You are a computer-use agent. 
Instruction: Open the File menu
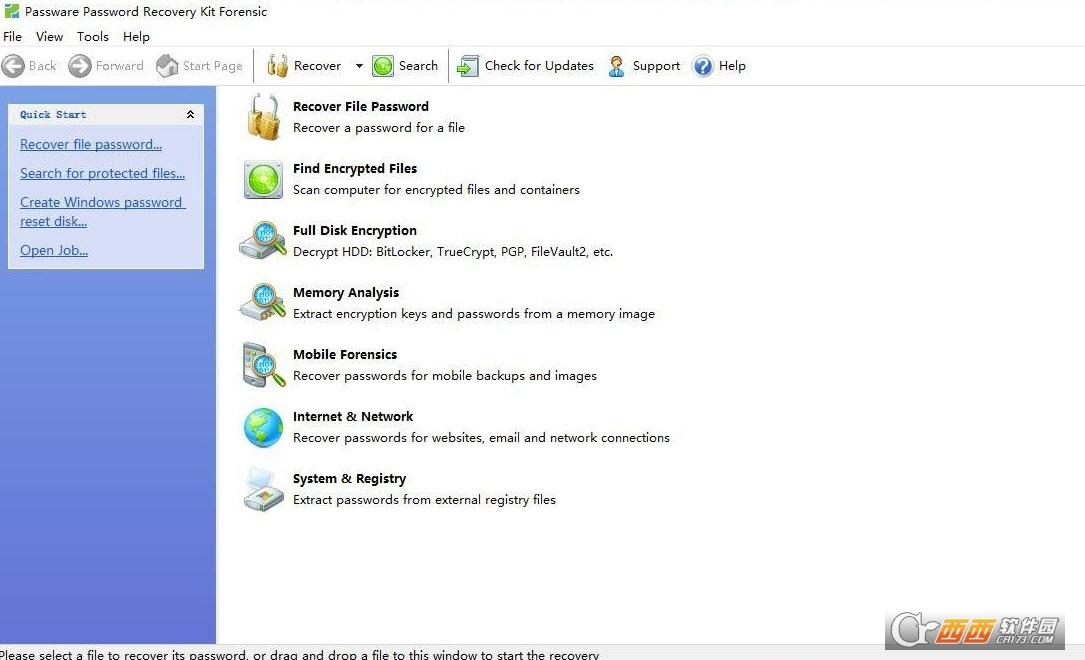coord(12,37)
